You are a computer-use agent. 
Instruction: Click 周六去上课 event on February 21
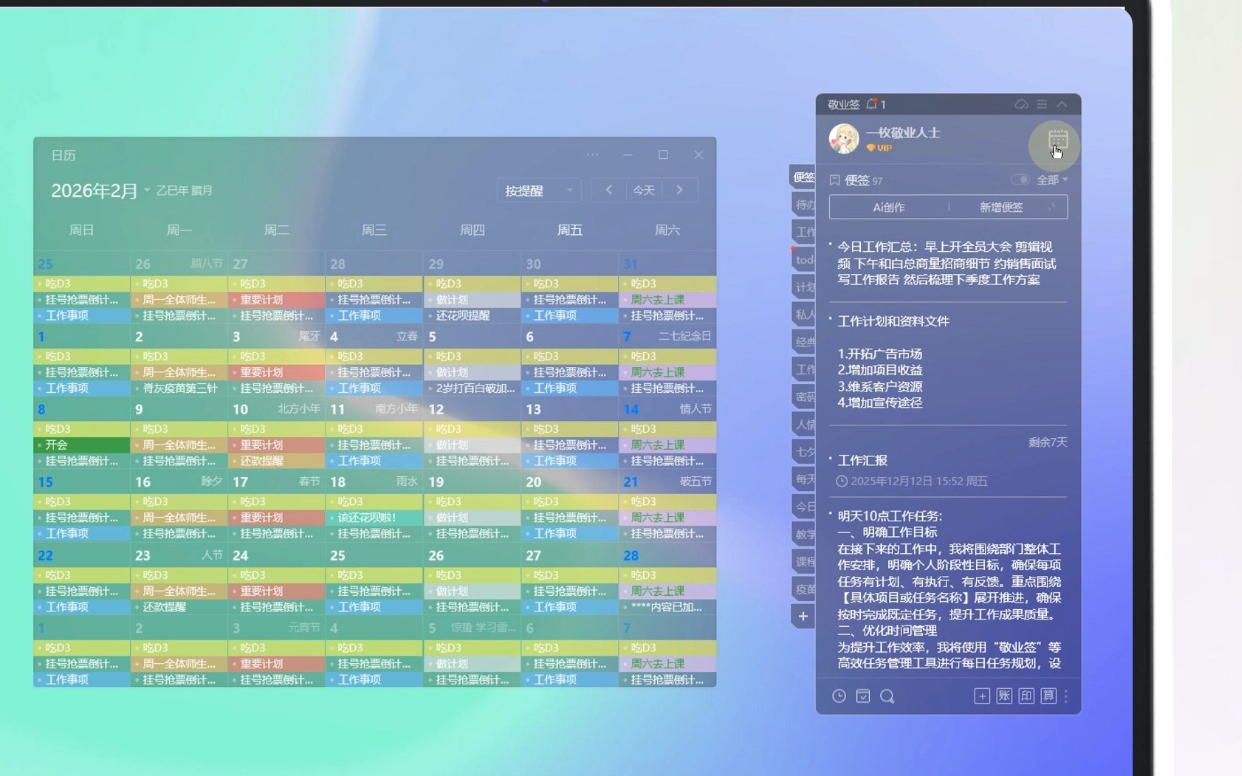point(667,517)
